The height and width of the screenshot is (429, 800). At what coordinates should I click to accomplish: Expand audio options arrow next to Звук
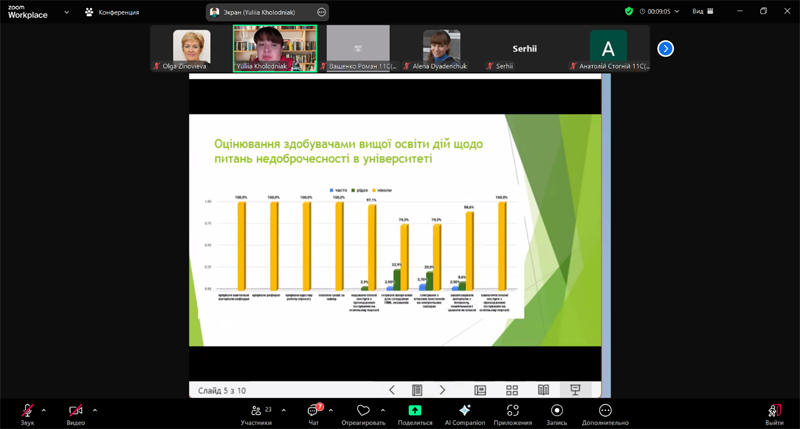point(46,410)
